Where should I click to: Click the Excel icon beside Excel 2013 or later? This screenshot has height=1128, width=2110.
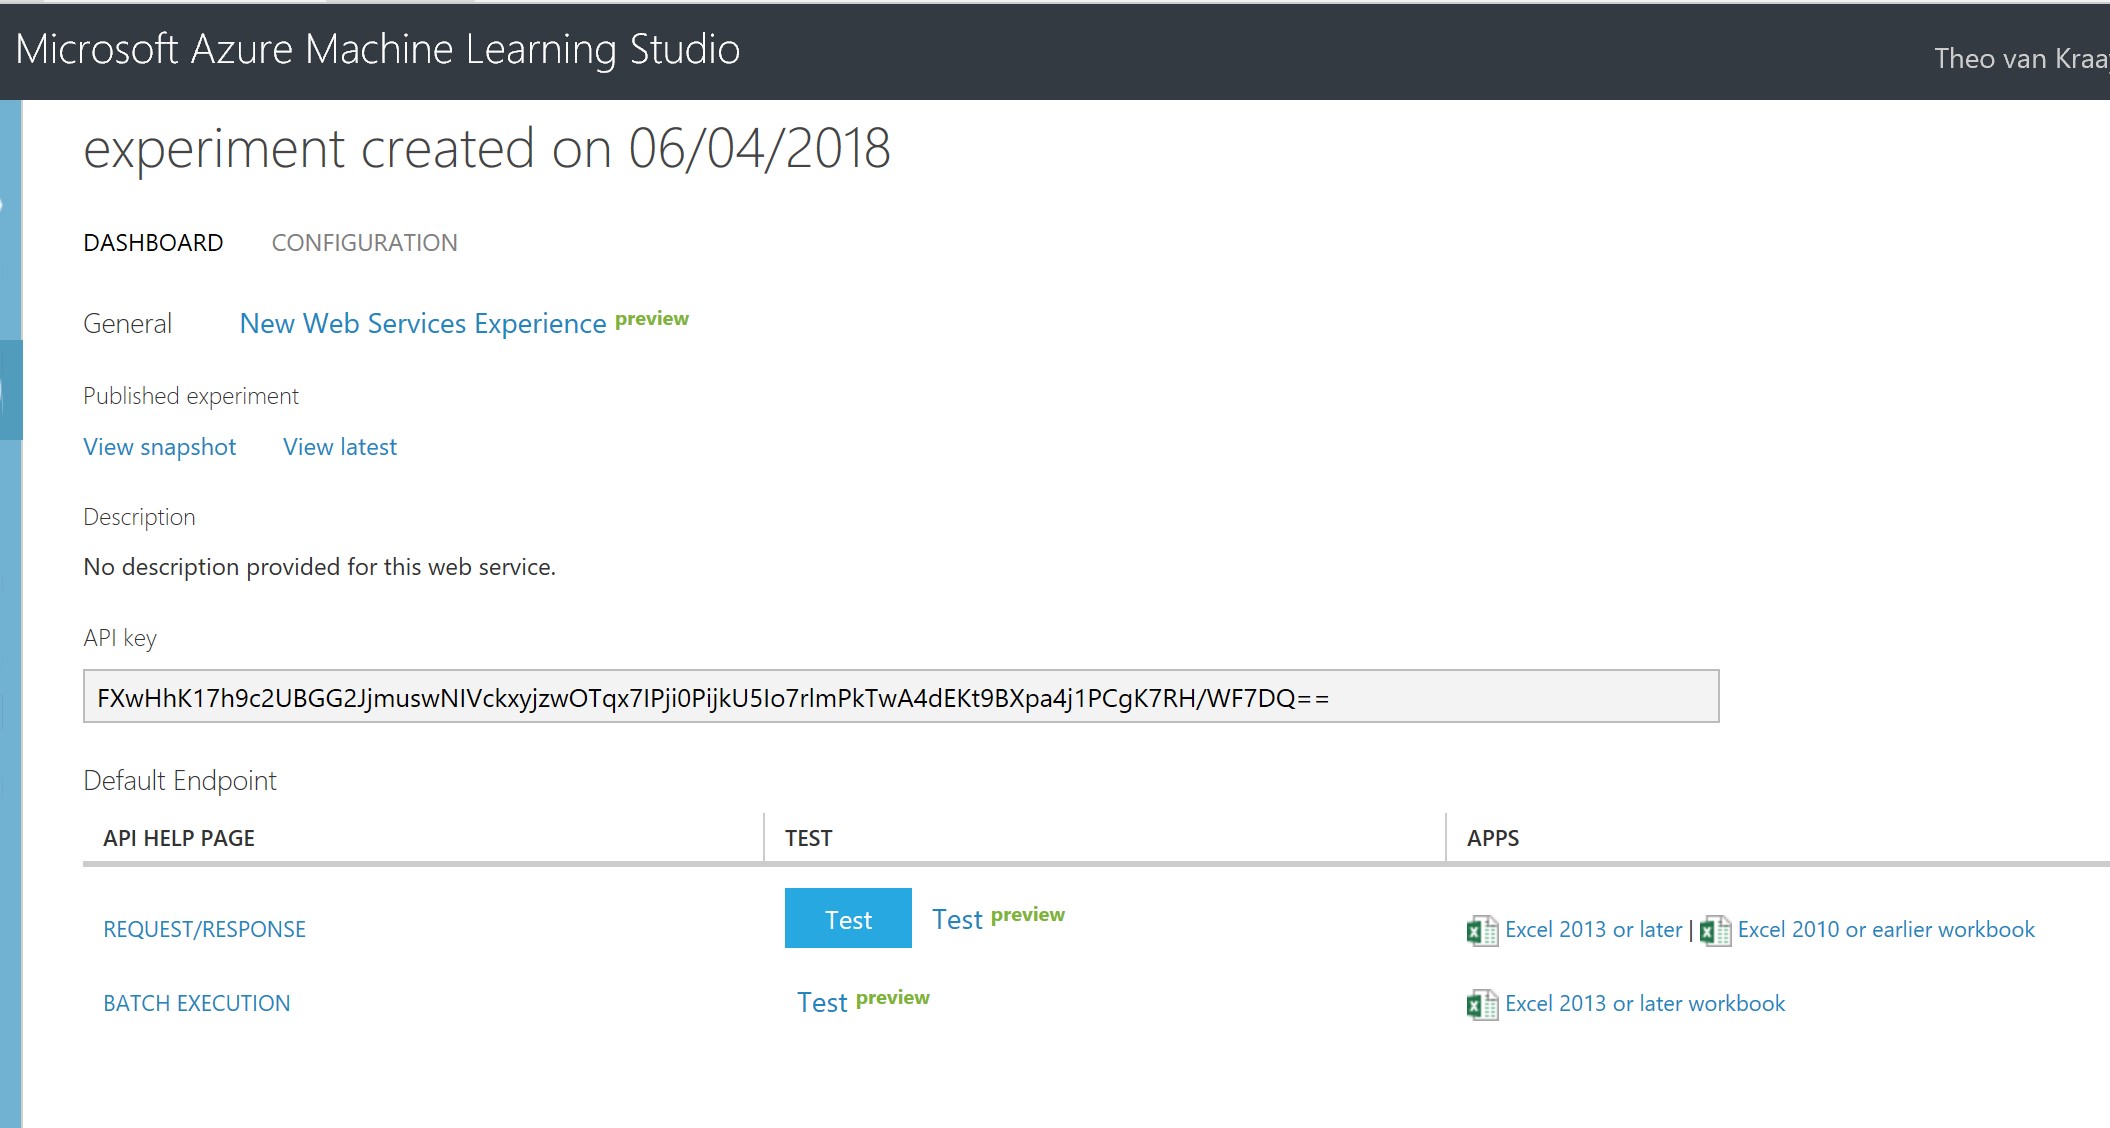click(1479, 929)
